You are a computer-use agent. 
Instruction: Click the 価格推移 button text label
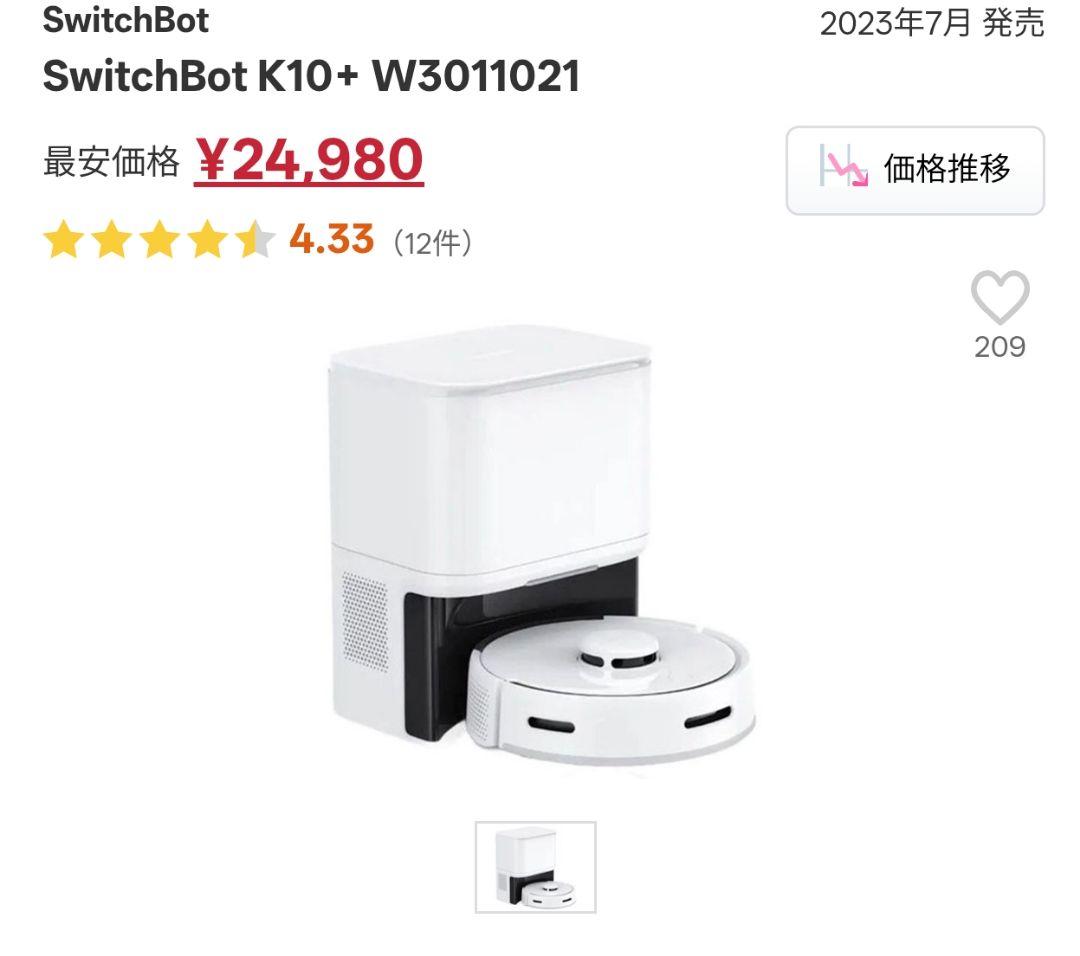click(947, 169)
